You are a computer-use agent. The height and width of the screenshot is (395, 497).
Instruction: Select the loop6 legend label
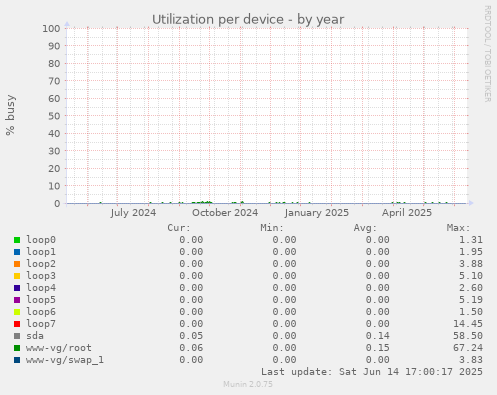pos(41,312)
